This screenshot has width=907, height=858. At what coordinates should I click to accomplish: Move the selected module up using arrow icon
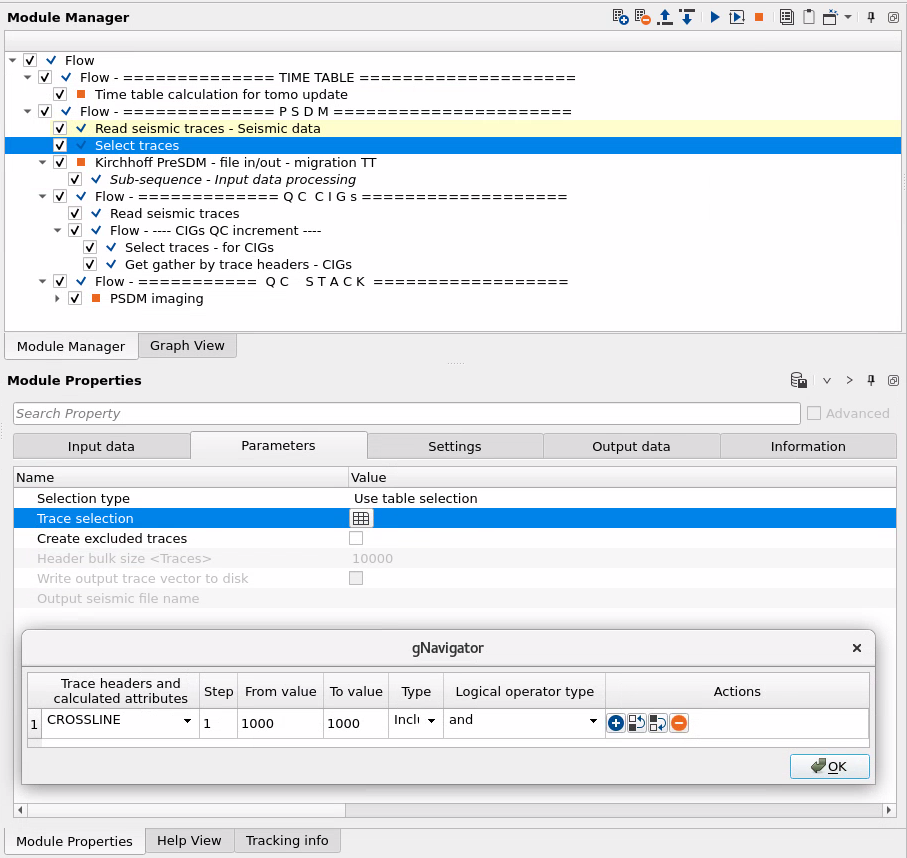point(664,15)
